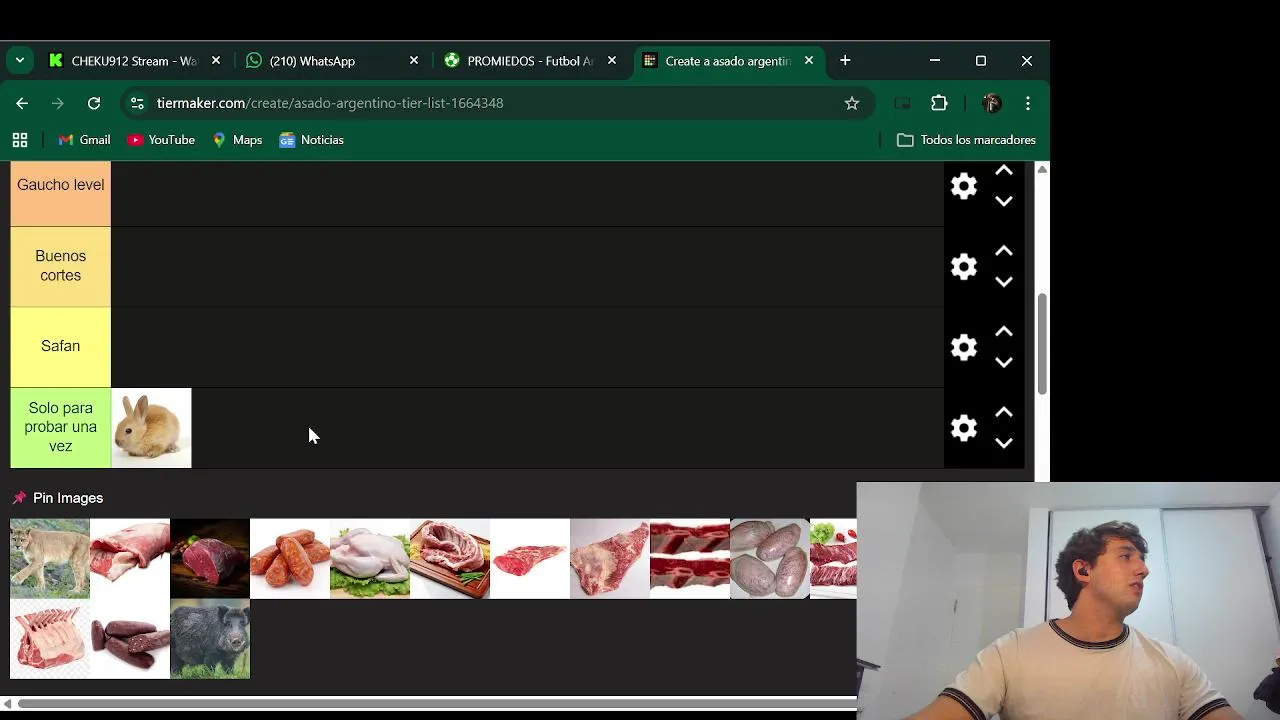The height and width of the screenshot is (720, 1280).
Task: Open settings gear for Gaucho level tier
Action: click(x=964, y=186)
